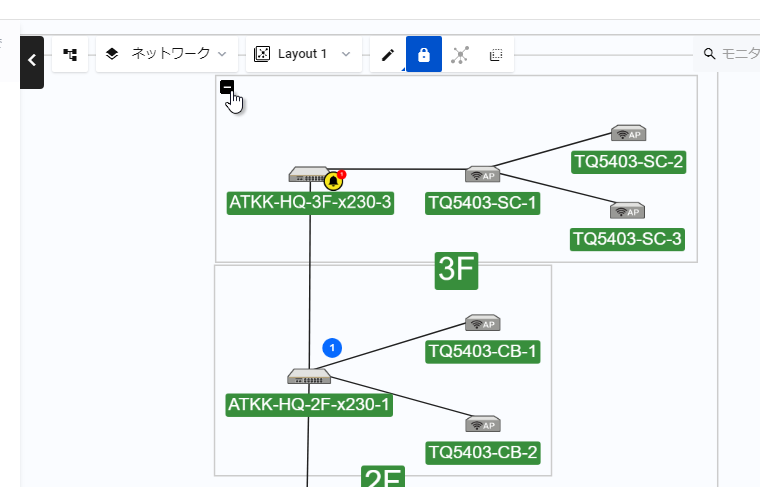The height and width of the screenshot is (487, 760).
Task: Select the TQ5403-SC-1 access point icon
Action: pyautogui.click(x=482, y=175)
